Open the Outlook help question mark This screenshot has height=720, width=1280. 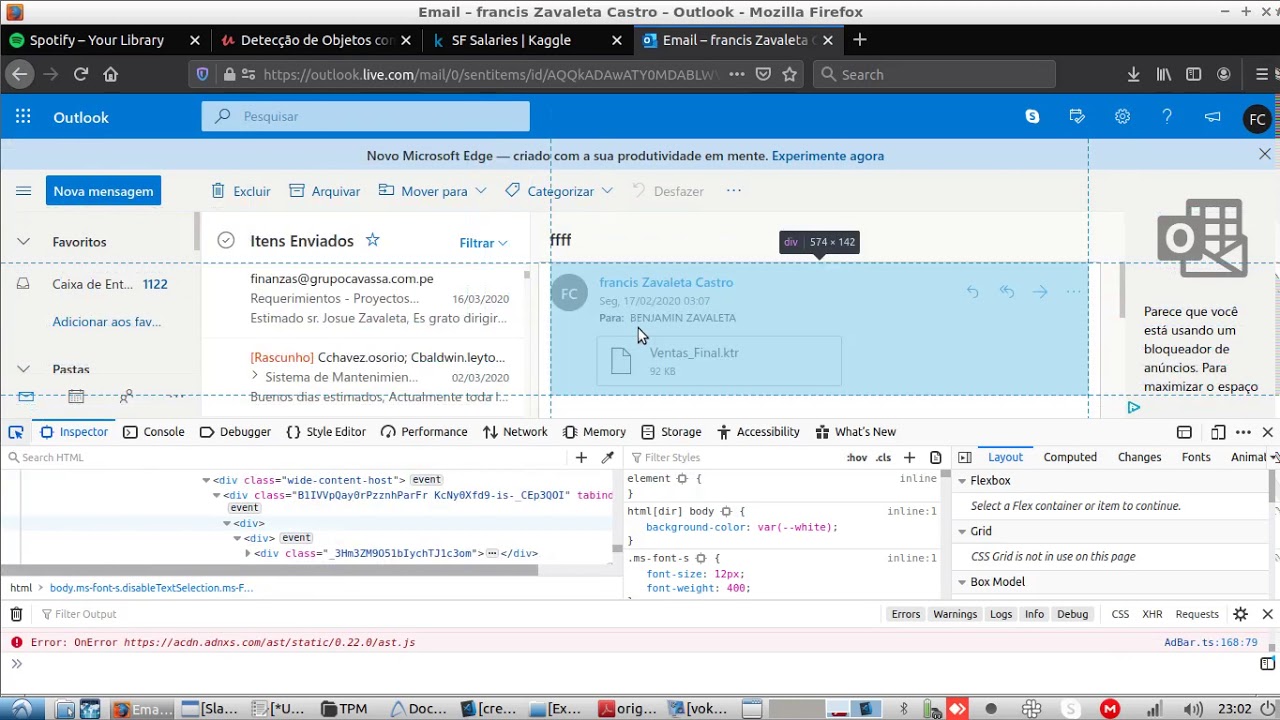pos(1167,117)
